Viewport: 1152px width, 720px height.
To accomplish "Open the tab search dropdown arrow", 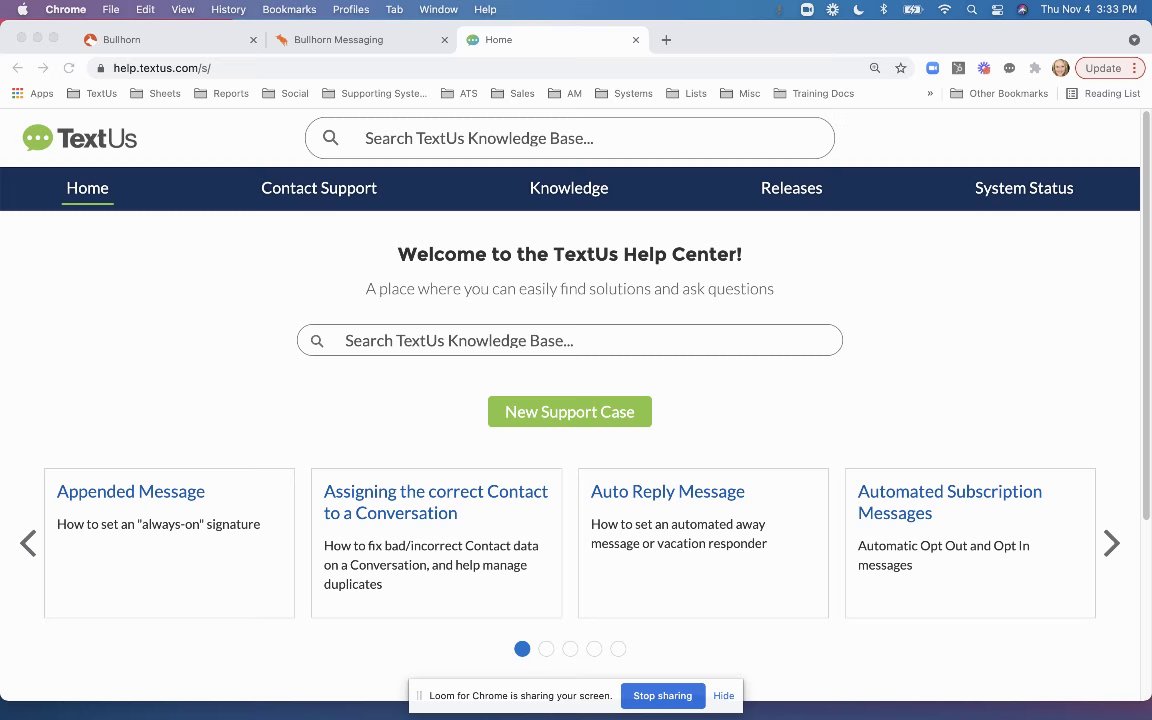I will [1134, 40].
